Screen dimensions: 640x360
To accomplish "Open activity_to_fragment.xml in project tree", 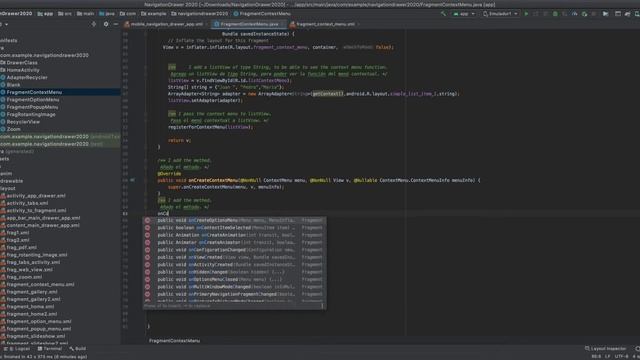I will tap(33, 210).
